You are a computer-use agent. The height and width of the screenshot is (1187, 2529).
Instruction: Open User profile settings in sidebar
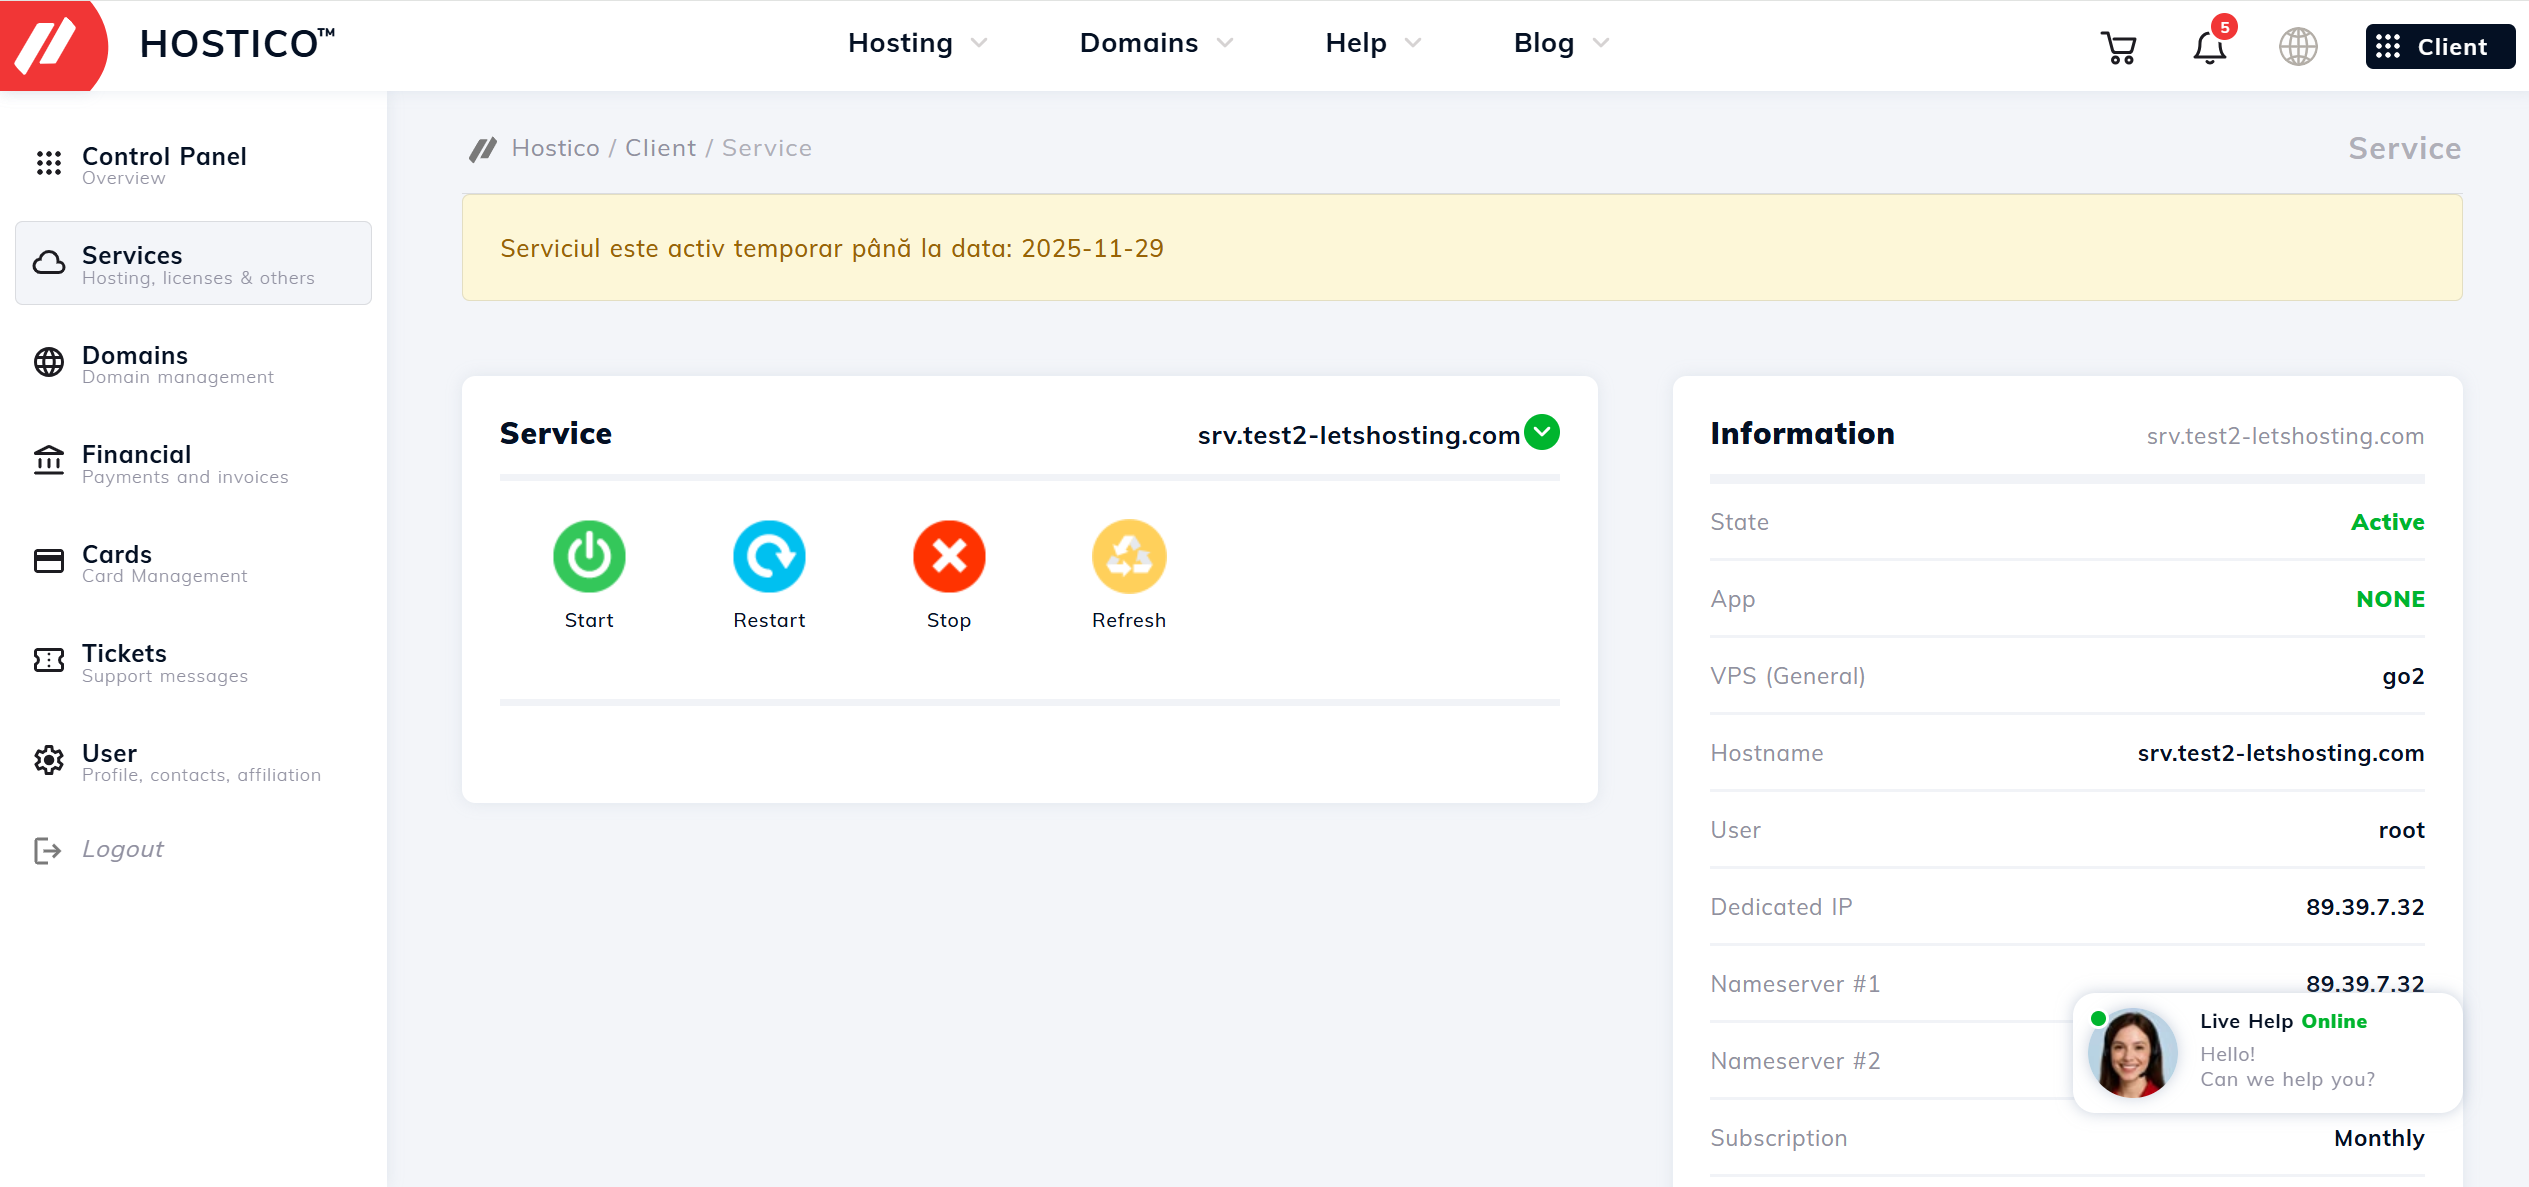click(x=193, y=761)
